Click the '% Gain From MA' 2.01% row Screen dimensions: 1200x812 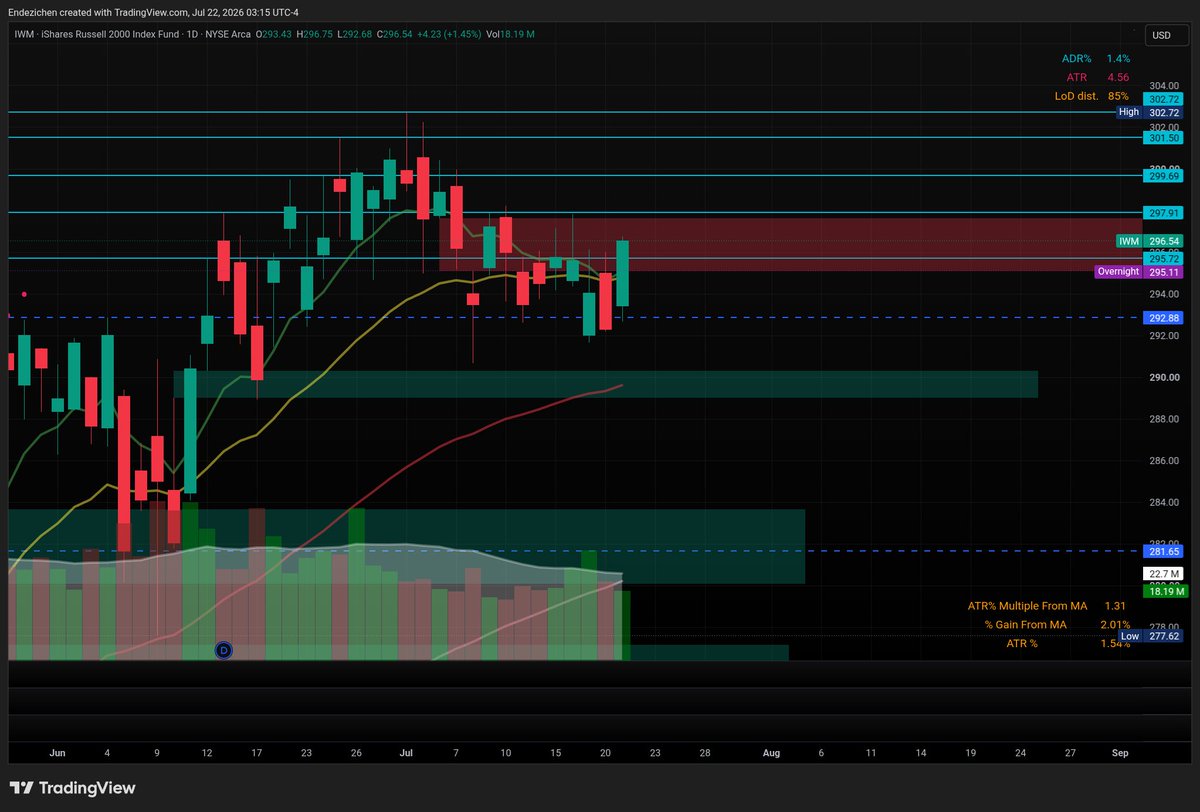click(1057, 625)
